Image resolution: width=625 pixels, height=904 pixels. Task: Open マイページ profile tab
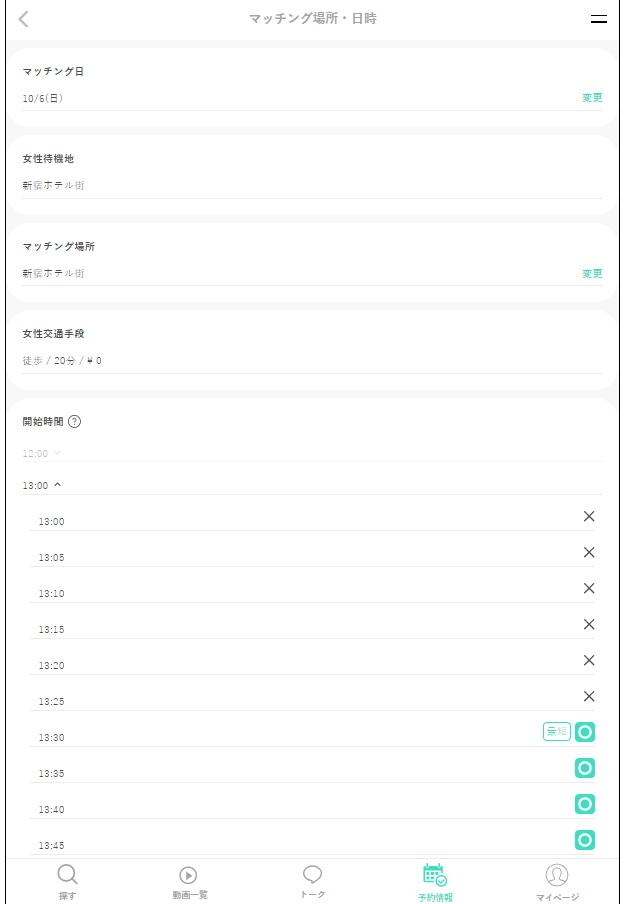click(557, 882)
